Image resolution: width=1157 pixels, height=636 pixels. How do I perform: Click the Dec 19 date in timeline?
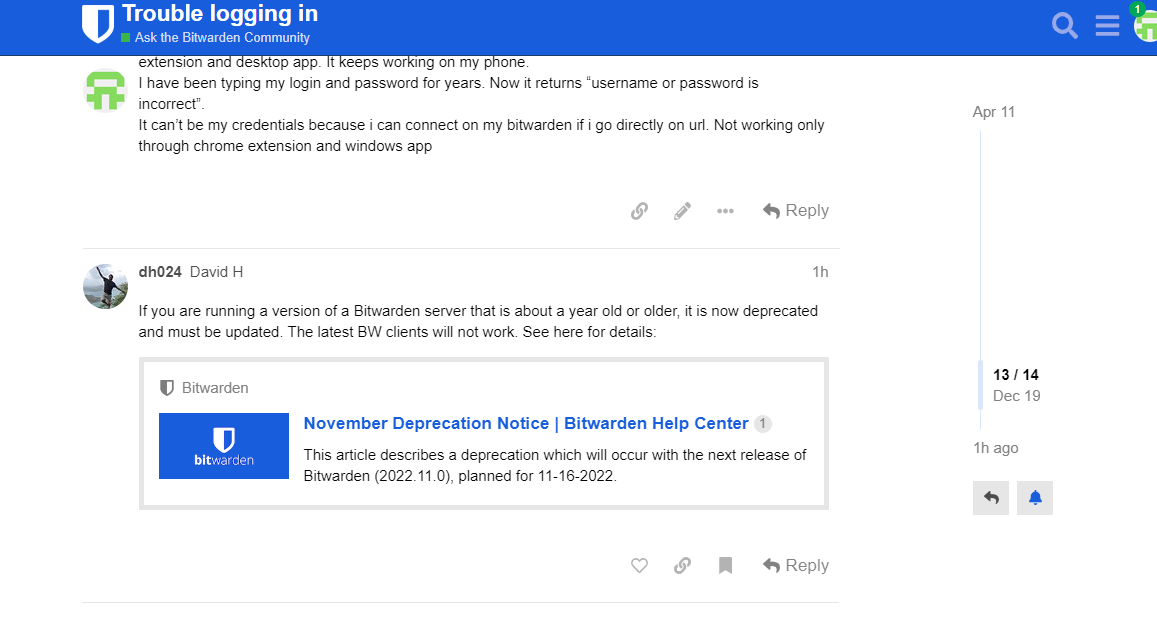coord(1016,396)
